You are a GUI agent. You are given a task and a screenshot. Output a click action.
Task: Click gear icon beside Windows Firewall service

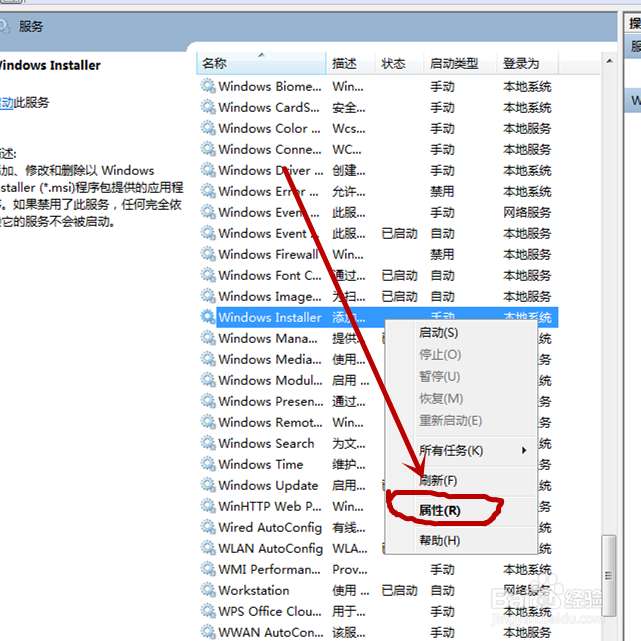[208, 254]
